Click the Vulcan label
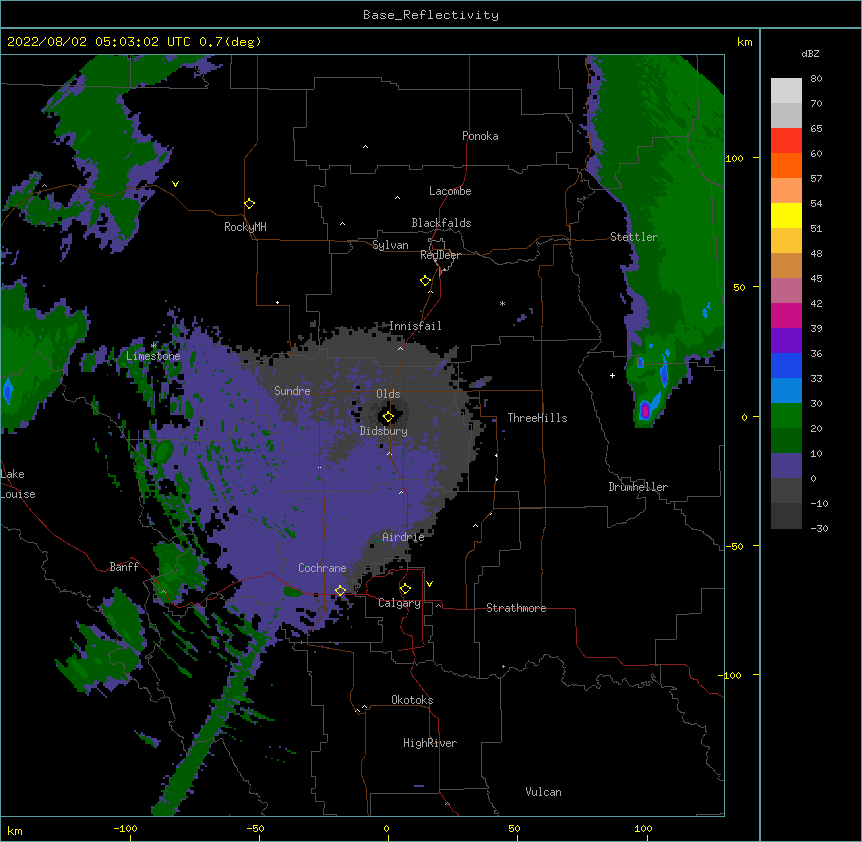Image resolution: width=862 pixels, height=842 pixels. (x=543, y=792)
